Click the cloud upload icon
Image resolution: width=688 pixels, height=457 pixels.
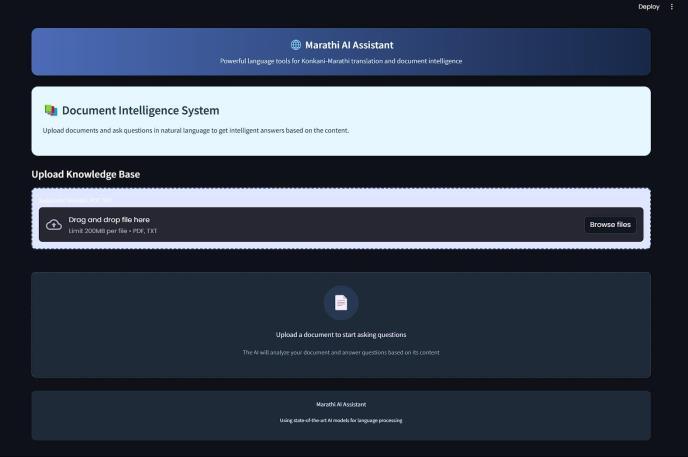pyautogui.click(x=54, y=225)
